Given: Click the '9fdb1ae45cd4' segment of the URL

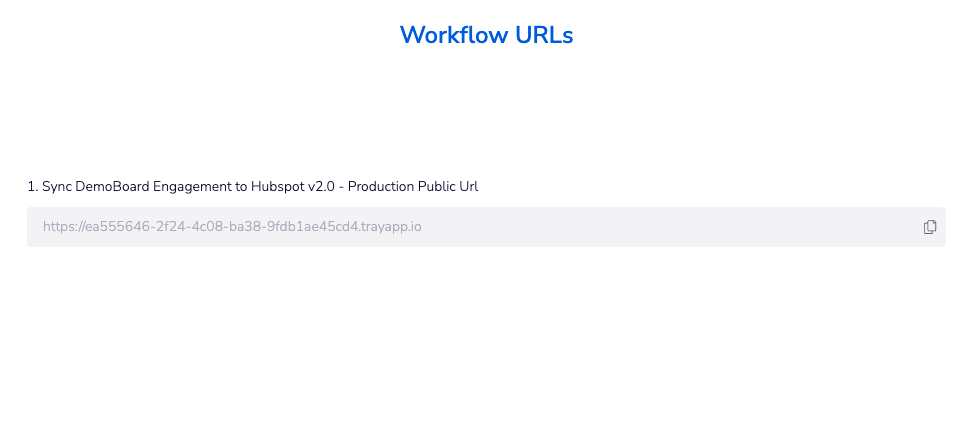Looking at the screenshot, I should (x=320, y=227).
